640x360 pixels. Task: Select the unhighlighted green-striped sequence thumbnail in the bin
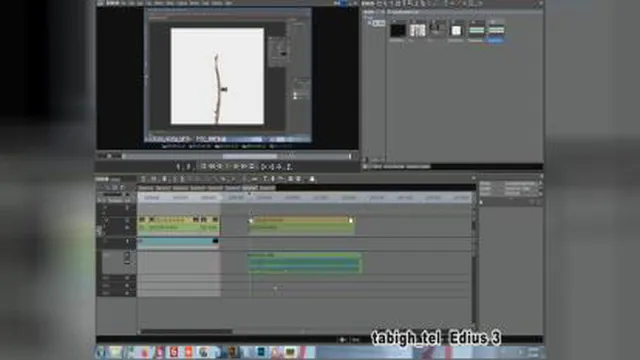(x=476, y=31)
